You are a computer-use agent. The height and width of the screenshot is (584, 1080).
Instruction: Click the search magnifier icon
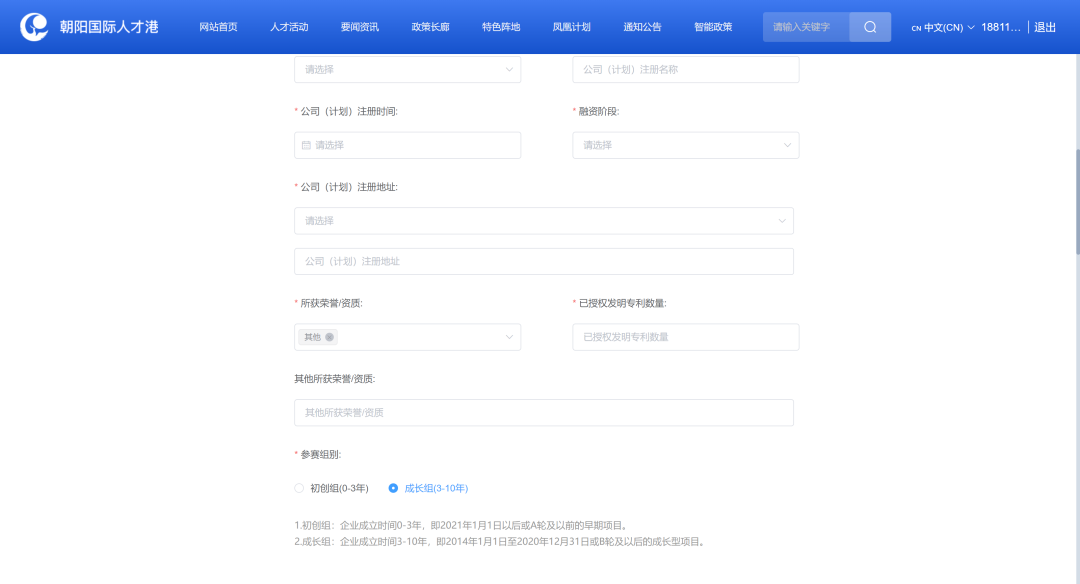pos(870,27)
